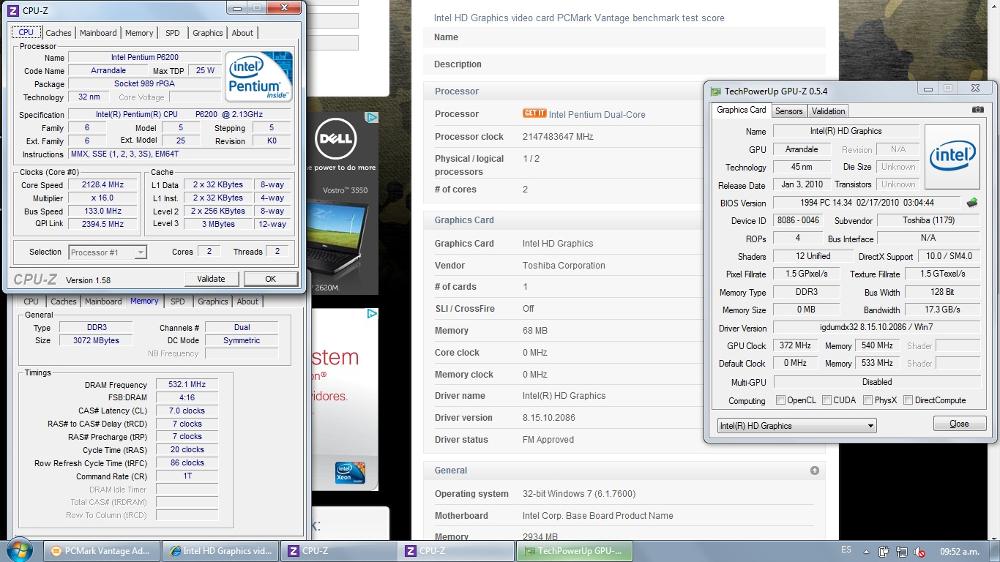Open the SPD tab in the lower CPU-Z window
The width and height of the screenshot is (1000, 562).
(177, 301)
